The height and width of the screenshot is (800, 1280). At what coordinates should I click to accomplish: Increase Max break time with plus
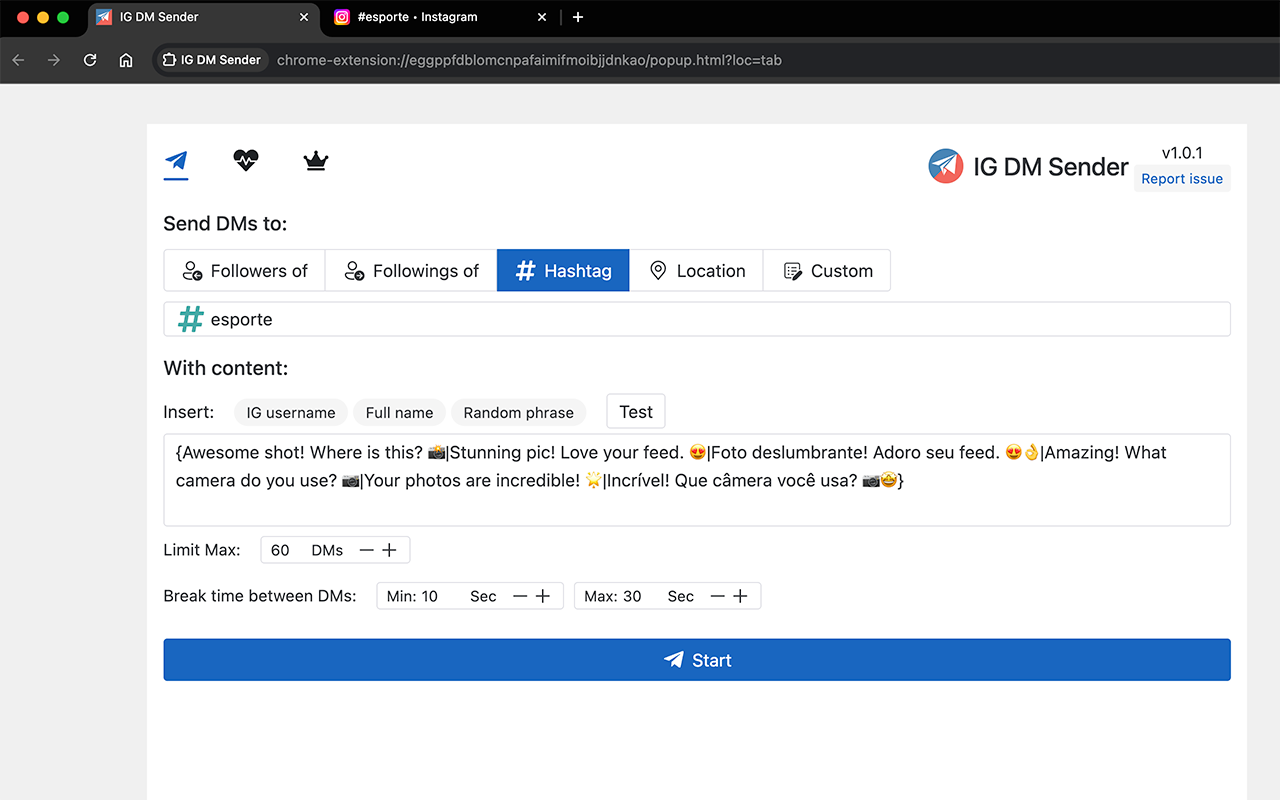740,596
